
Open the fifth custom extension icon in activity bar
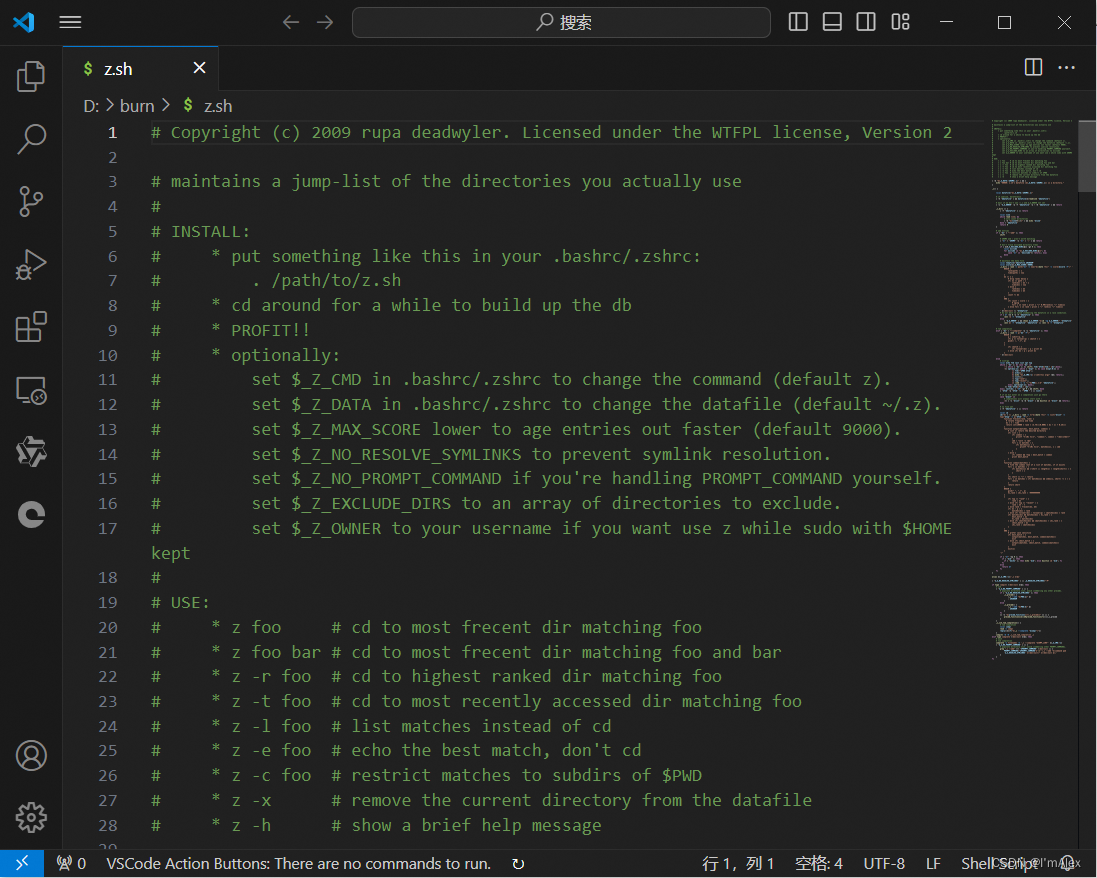31,452
